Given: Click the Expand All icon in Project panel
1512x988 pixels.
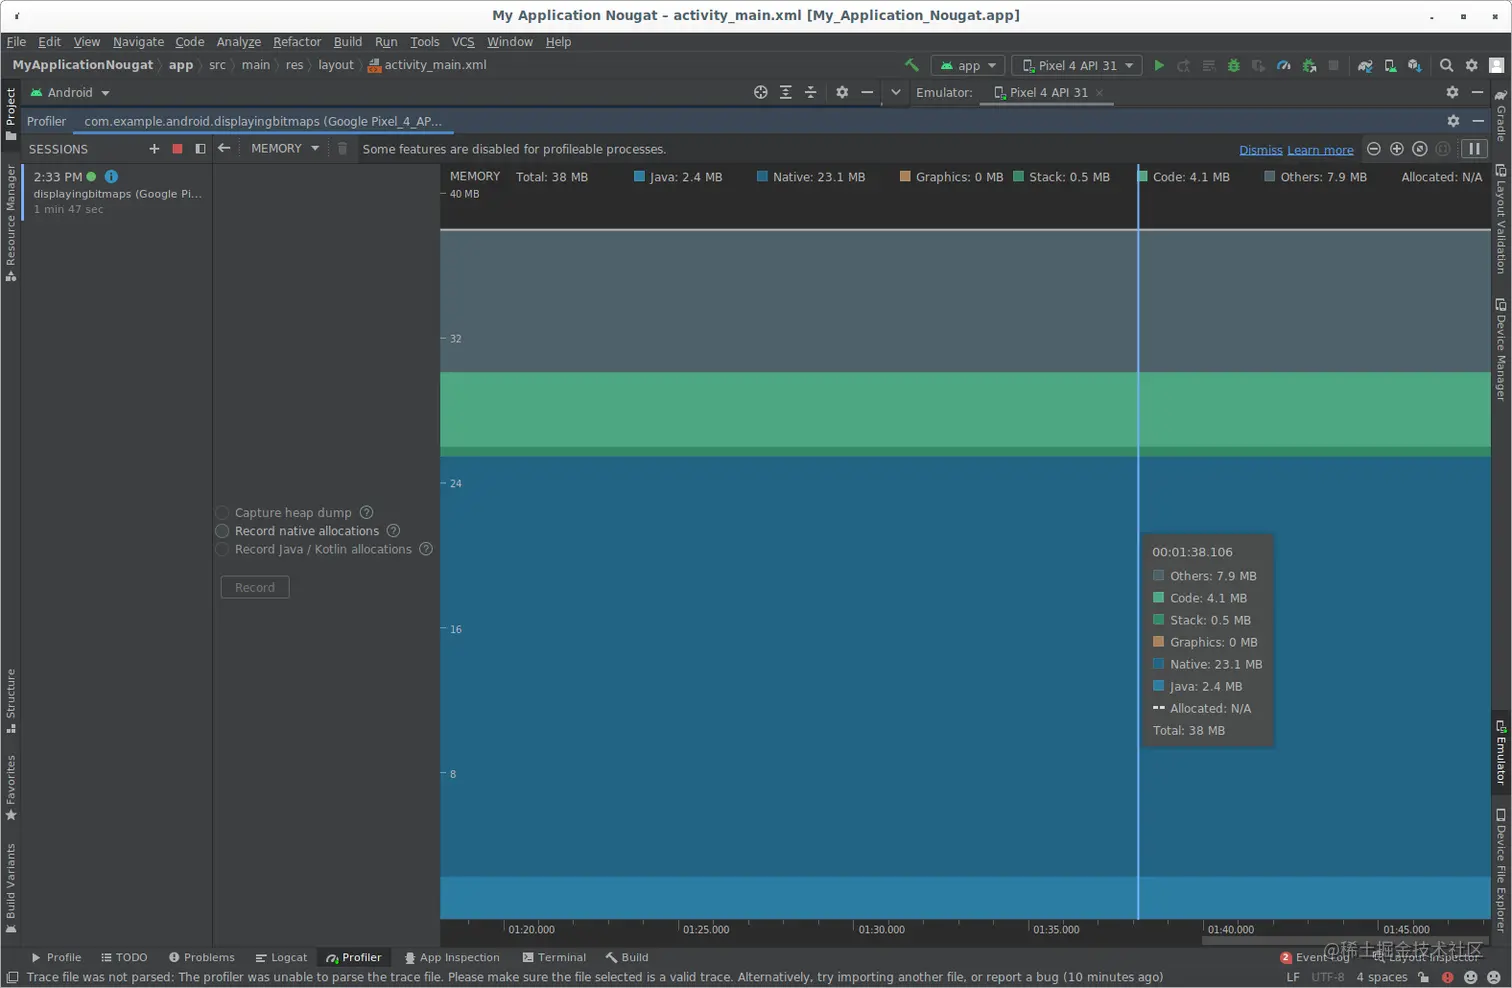Looking at the screenshot, I should pos(786,92).
